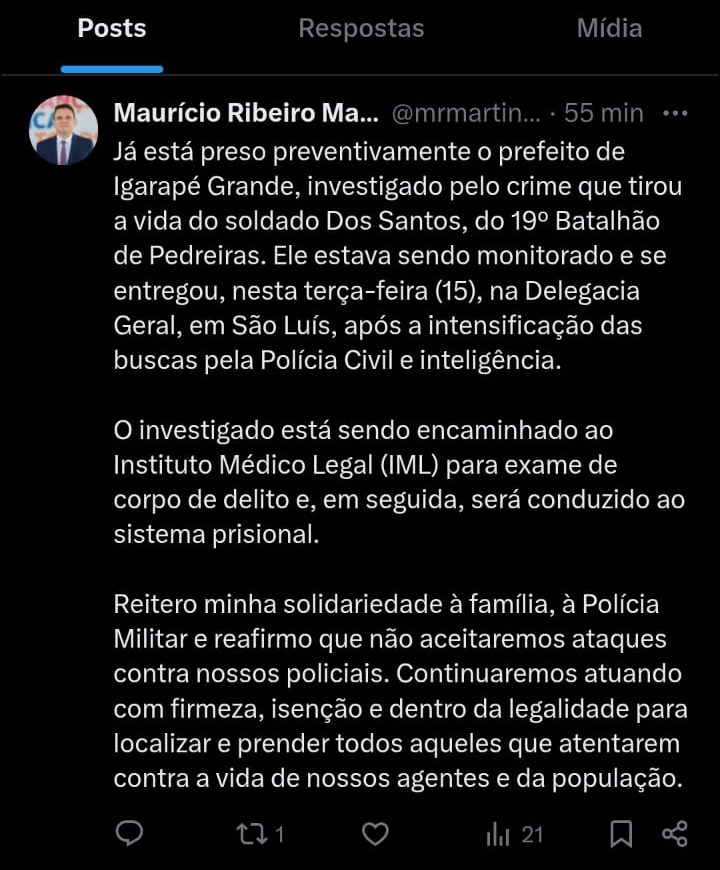
Task: Like the post with the heart icon
Action: [x=374, y=833]
